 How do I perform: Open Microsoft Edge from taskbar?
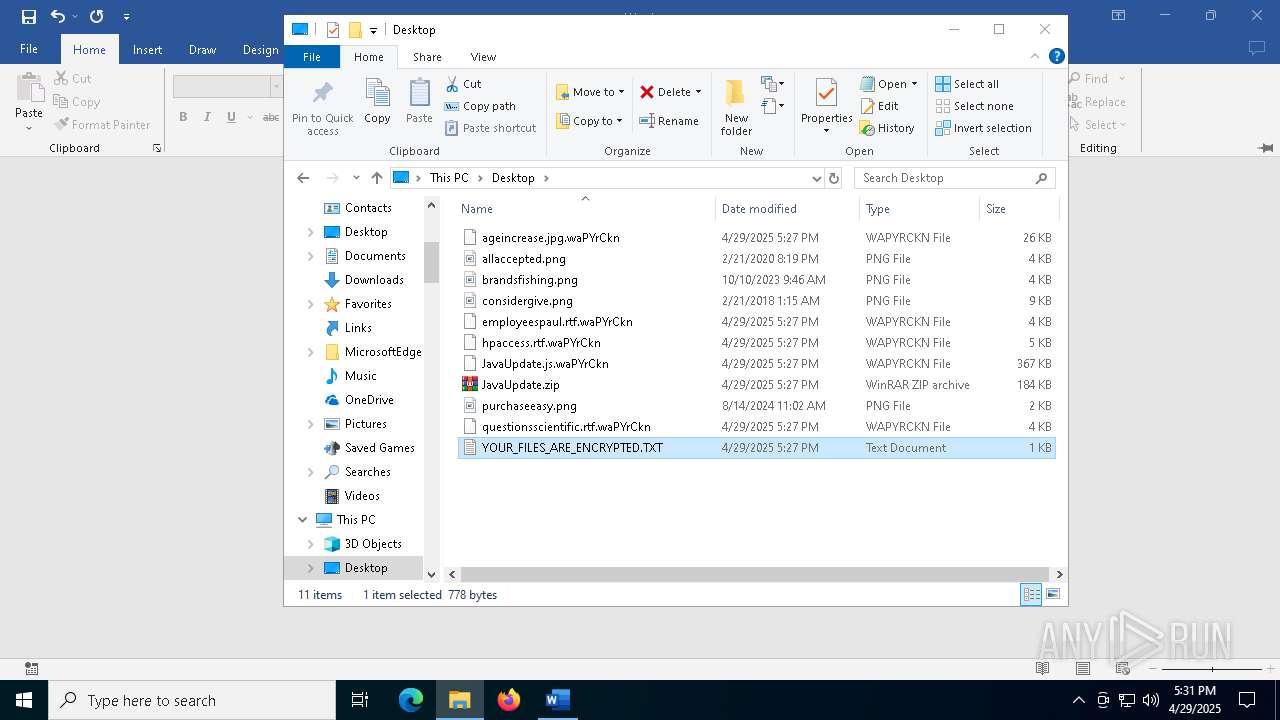coord(411,700)
